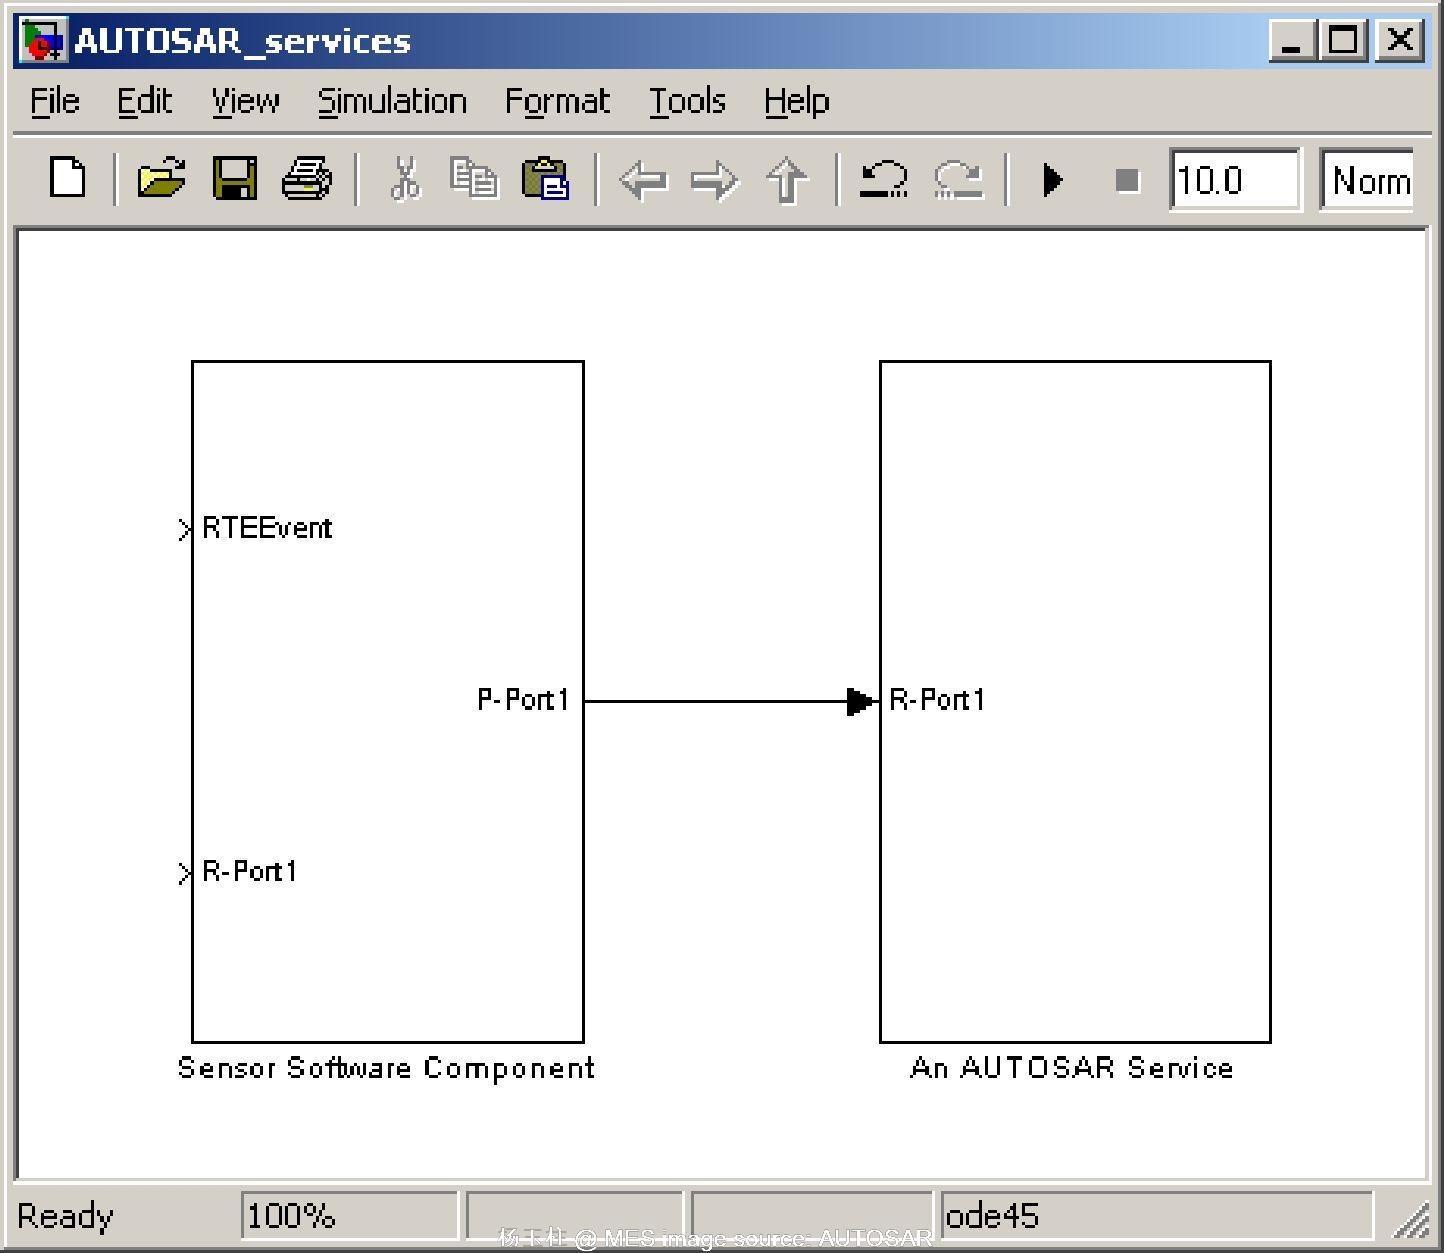Print the current model diagram

[x=306, y=180]
